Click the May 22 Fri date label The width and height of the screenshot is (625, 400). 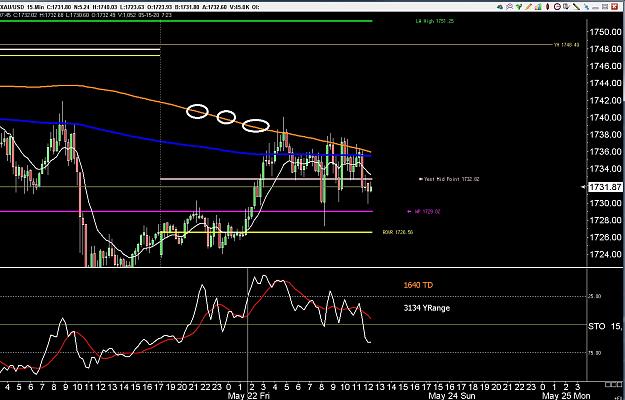(248, 396)
